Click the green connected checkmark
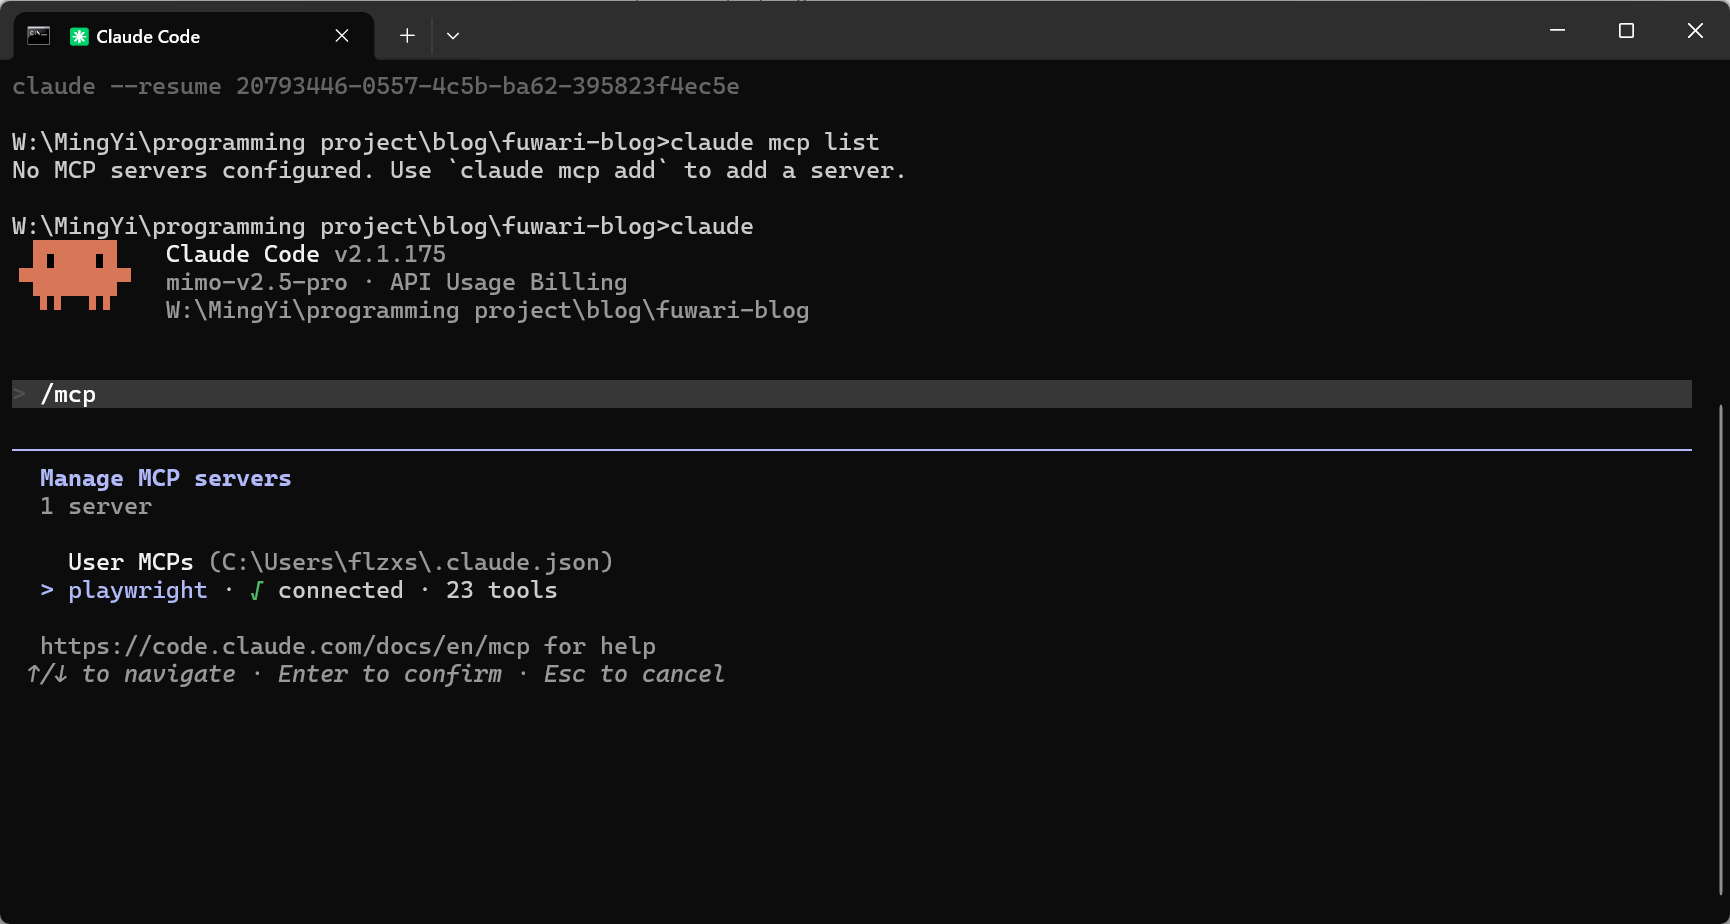 [x=257, y=590]
